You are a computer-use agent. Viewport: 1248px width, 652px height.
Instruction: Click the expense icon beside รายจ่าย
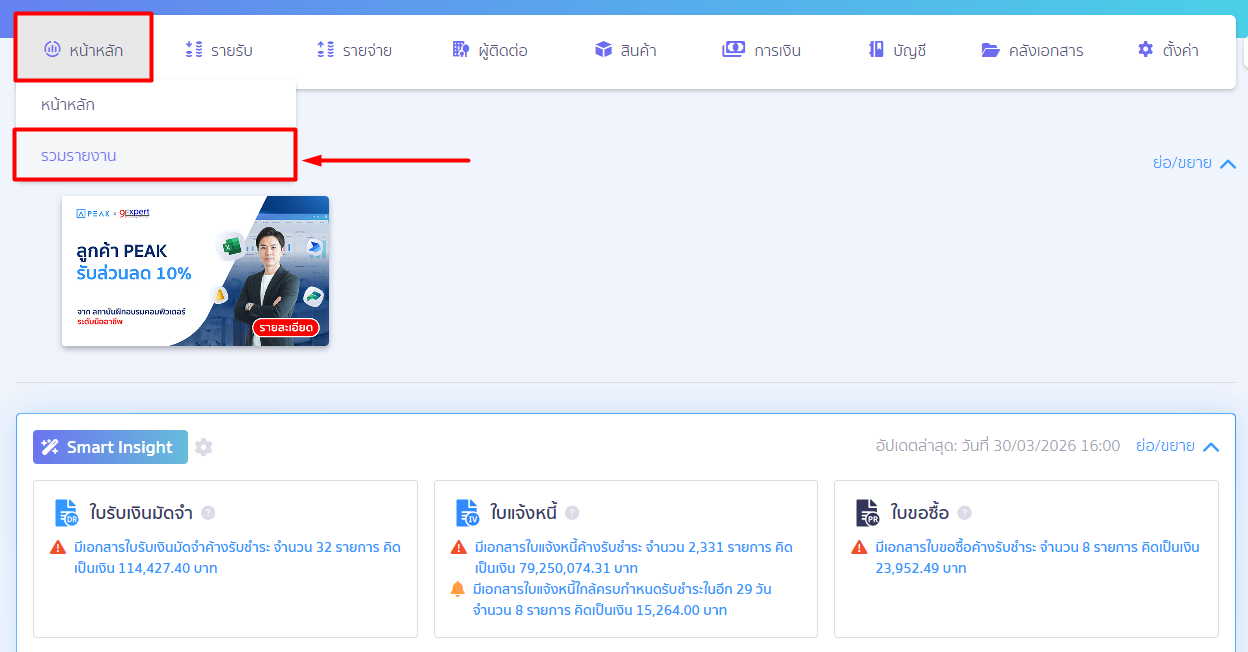325,49
